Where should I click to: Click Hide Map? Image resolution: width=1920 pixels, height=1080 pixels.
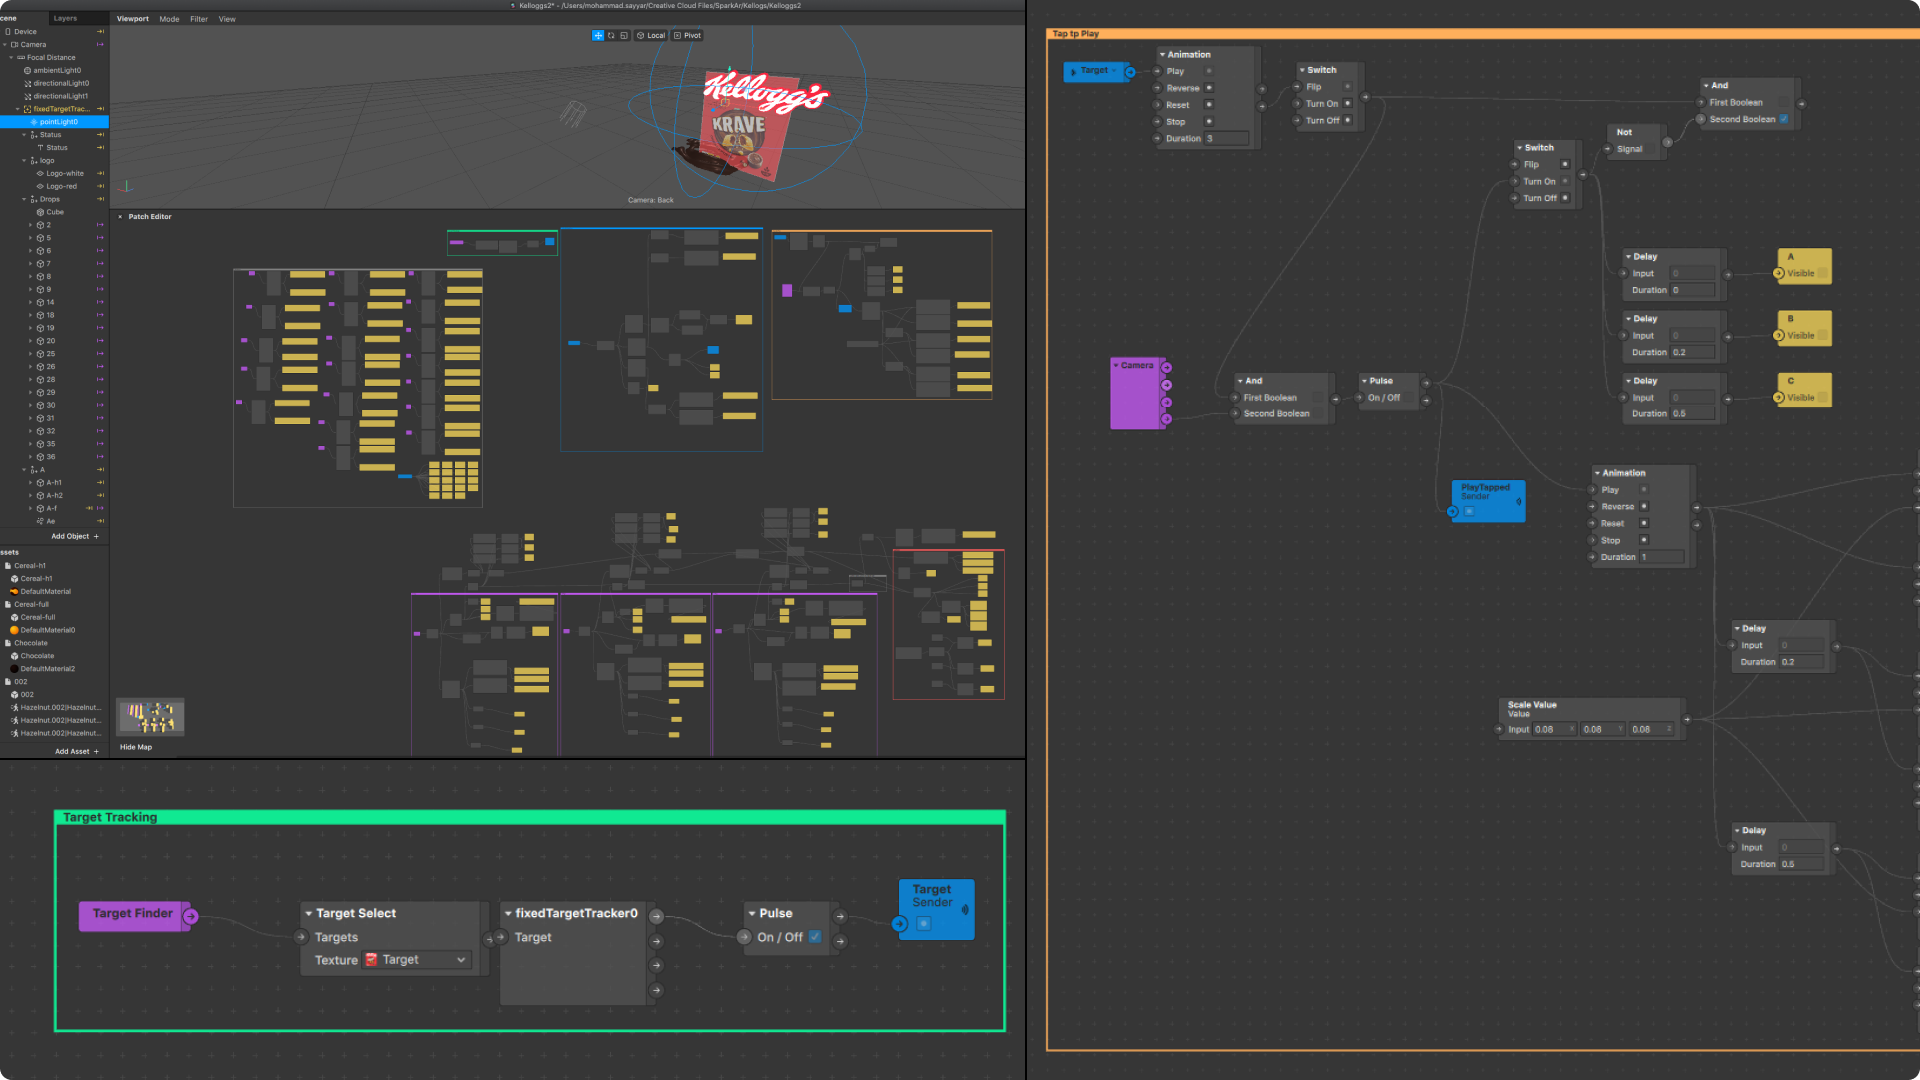tap(136, 747)
